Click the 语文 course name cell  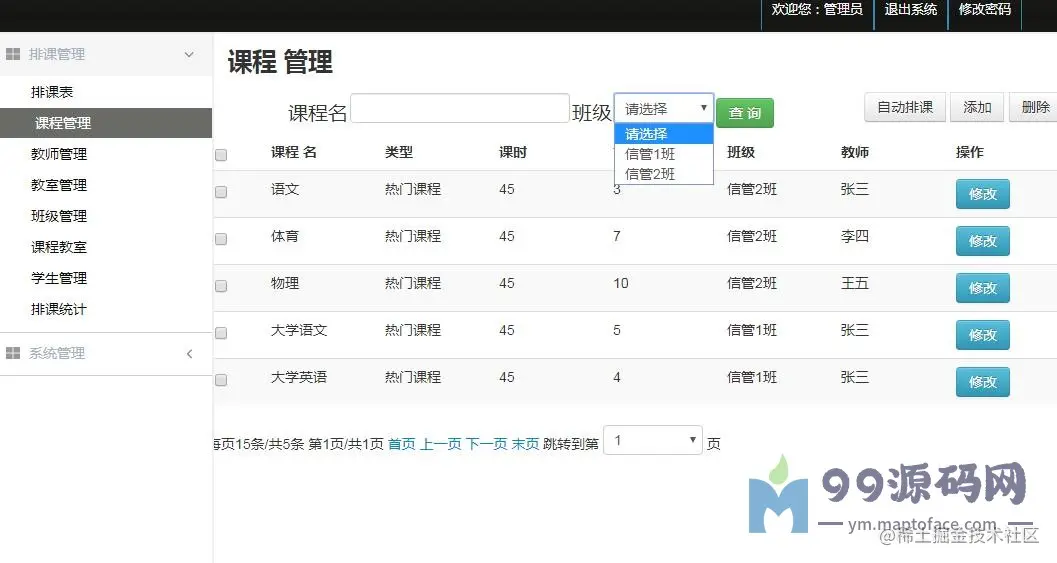coord(284,189)
